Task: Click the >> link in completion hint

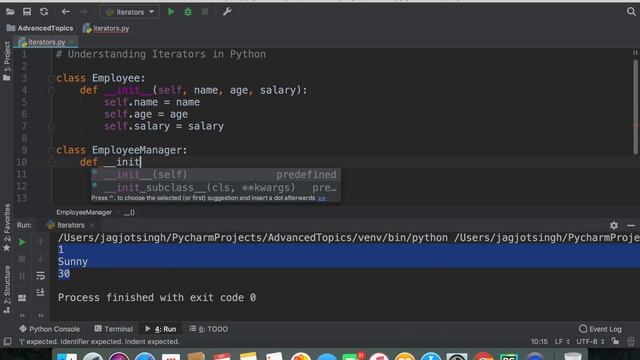Action: 322,198
